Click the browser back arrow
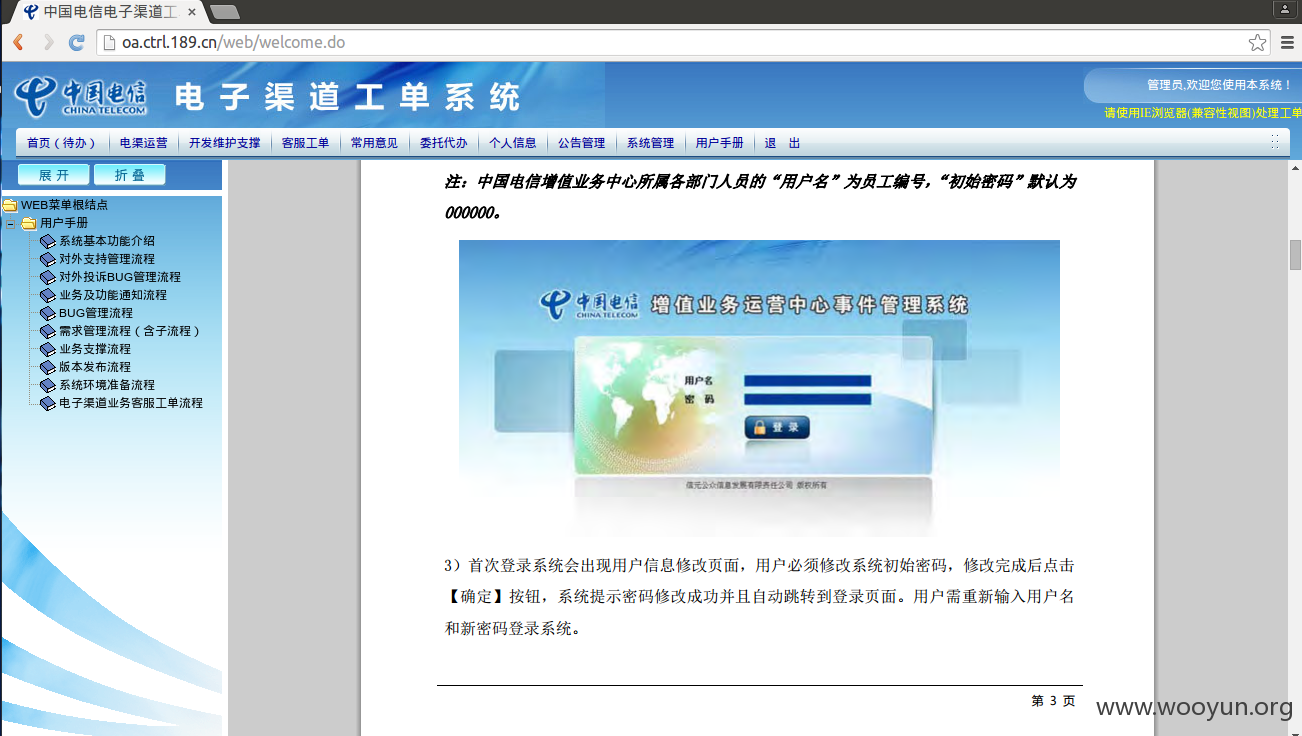The width and height of the screenshot is (1302, 736). click(18, 42)
